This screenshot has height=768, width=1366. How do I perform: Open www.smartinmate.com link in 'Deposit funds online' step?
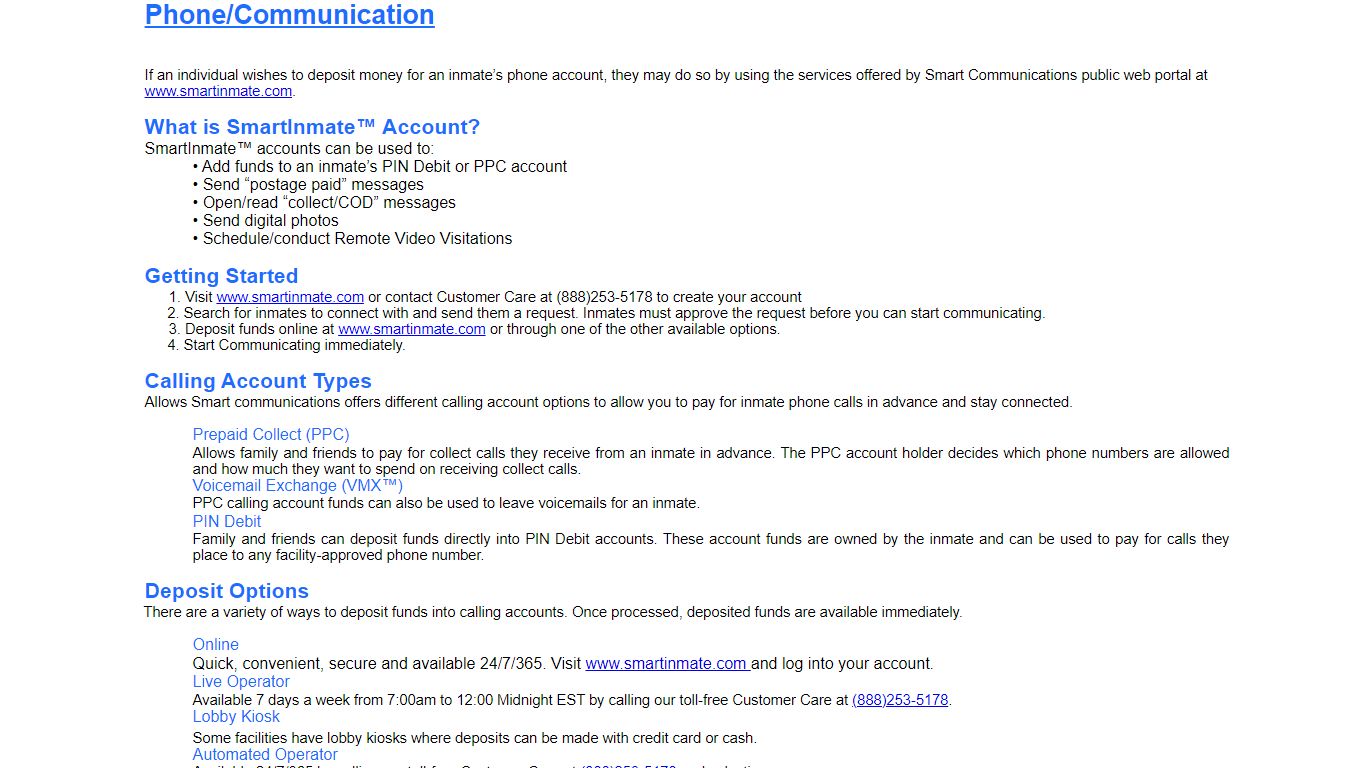point(412,329)
